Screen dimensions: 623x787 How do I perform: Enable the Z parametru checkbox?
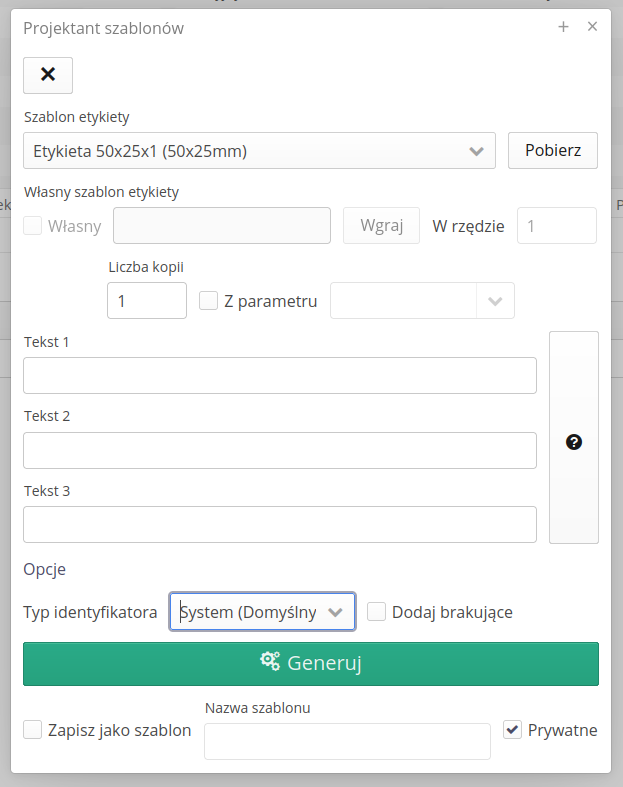coord(209,301)
